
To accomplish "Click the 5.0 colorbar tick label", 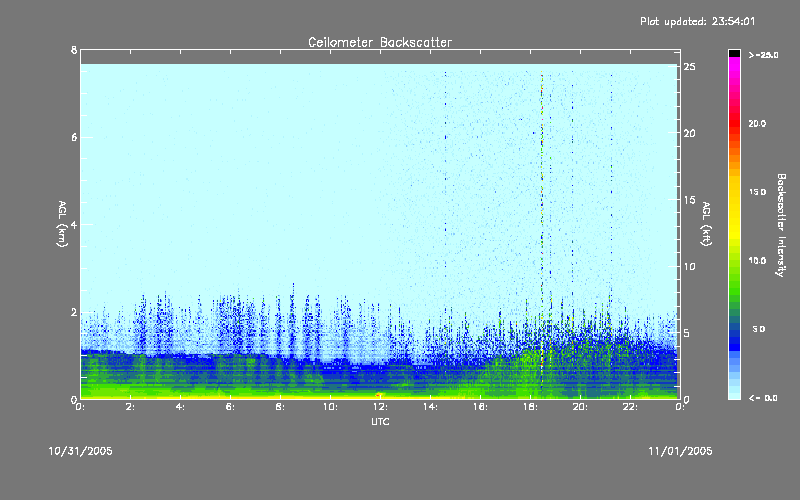I will point(759,329).
